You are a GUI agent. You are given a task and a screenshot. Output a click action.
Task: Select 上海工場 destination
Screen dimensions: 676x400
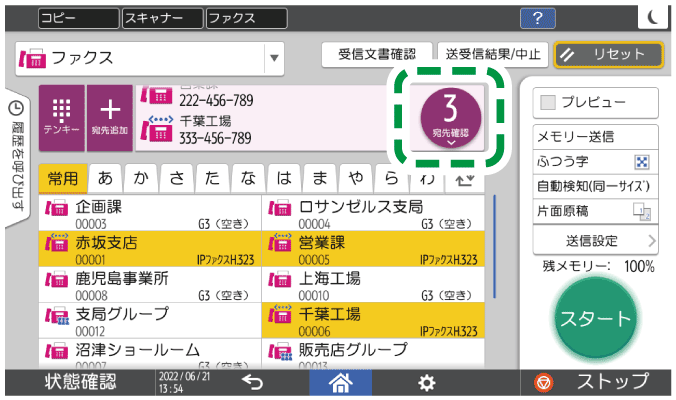(373, 284)
